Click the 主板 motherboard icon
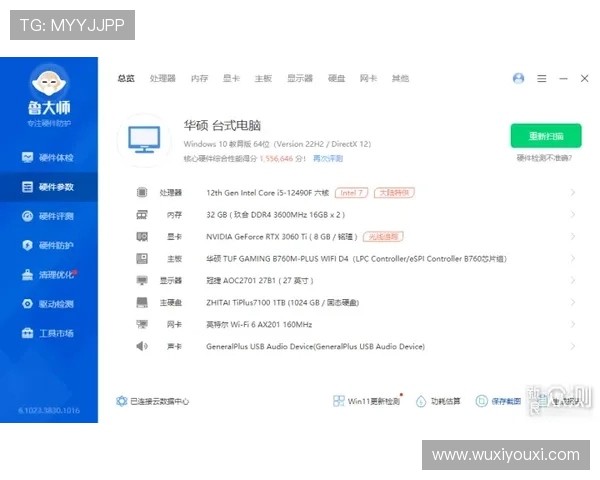The height and width of the screenshot is (480, 600). pyautogui.click(x=142, y=259)
